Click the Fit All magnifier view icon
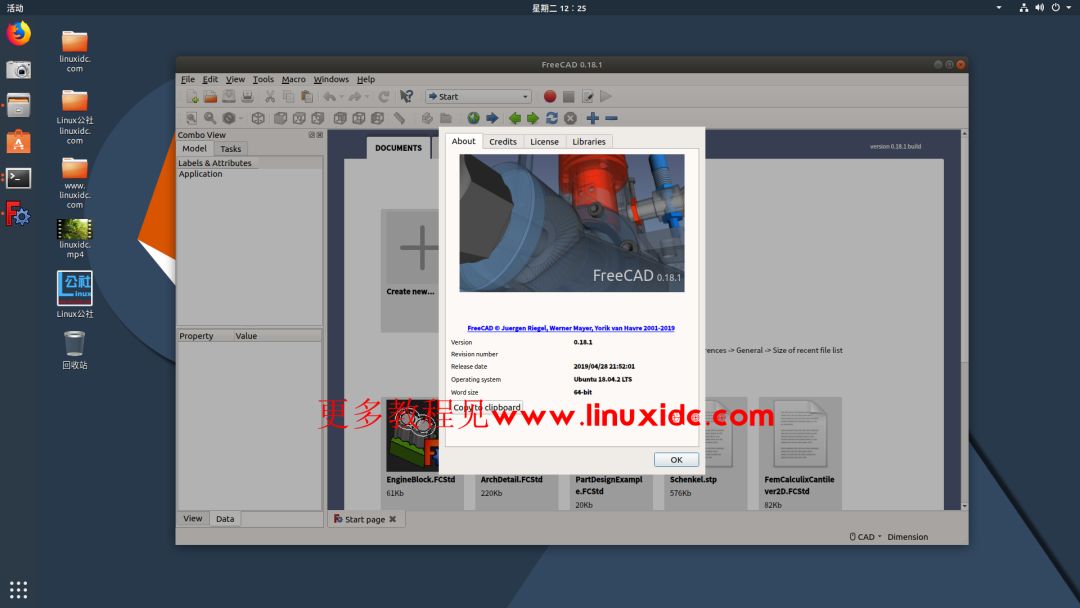The height and width of the screenshot is (608, 1080). pyautogui.click(x=192, y=117)
